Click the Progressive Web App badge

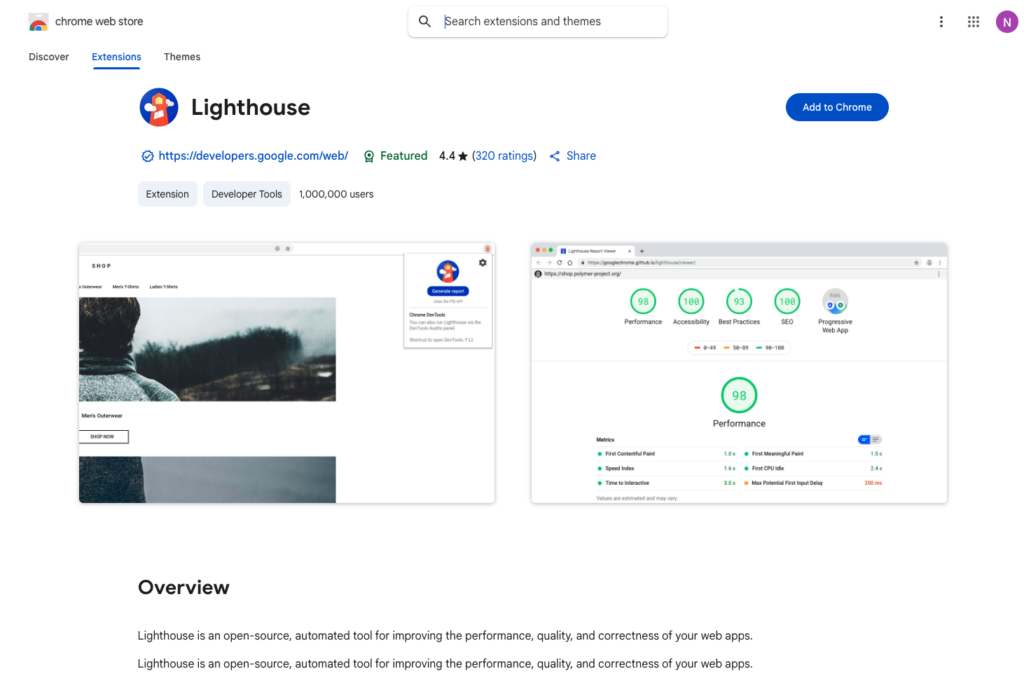tap(835, 302)
